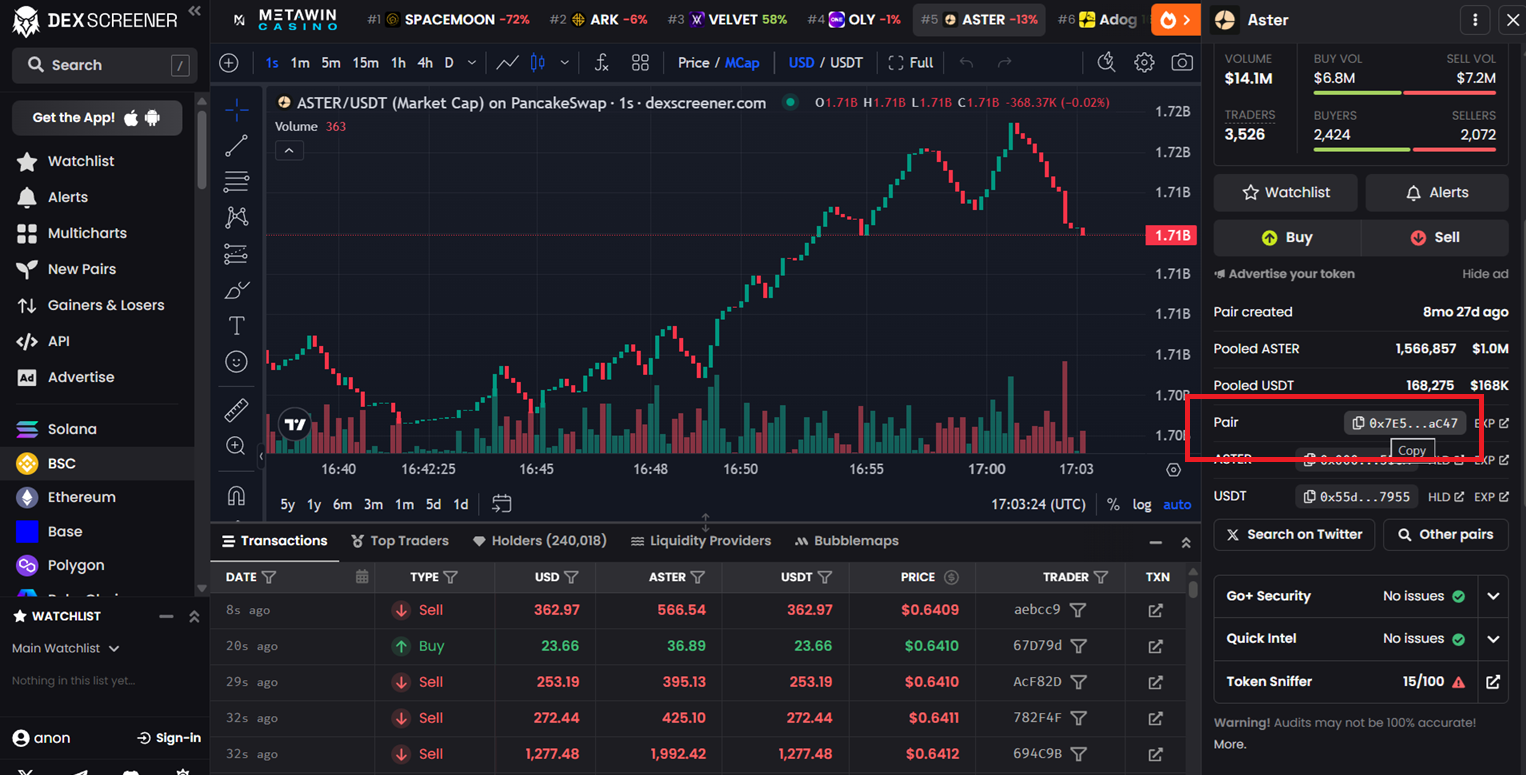Click Search on Twitter
Viewport: 1526px width, 775px height.
[1294, 535]
